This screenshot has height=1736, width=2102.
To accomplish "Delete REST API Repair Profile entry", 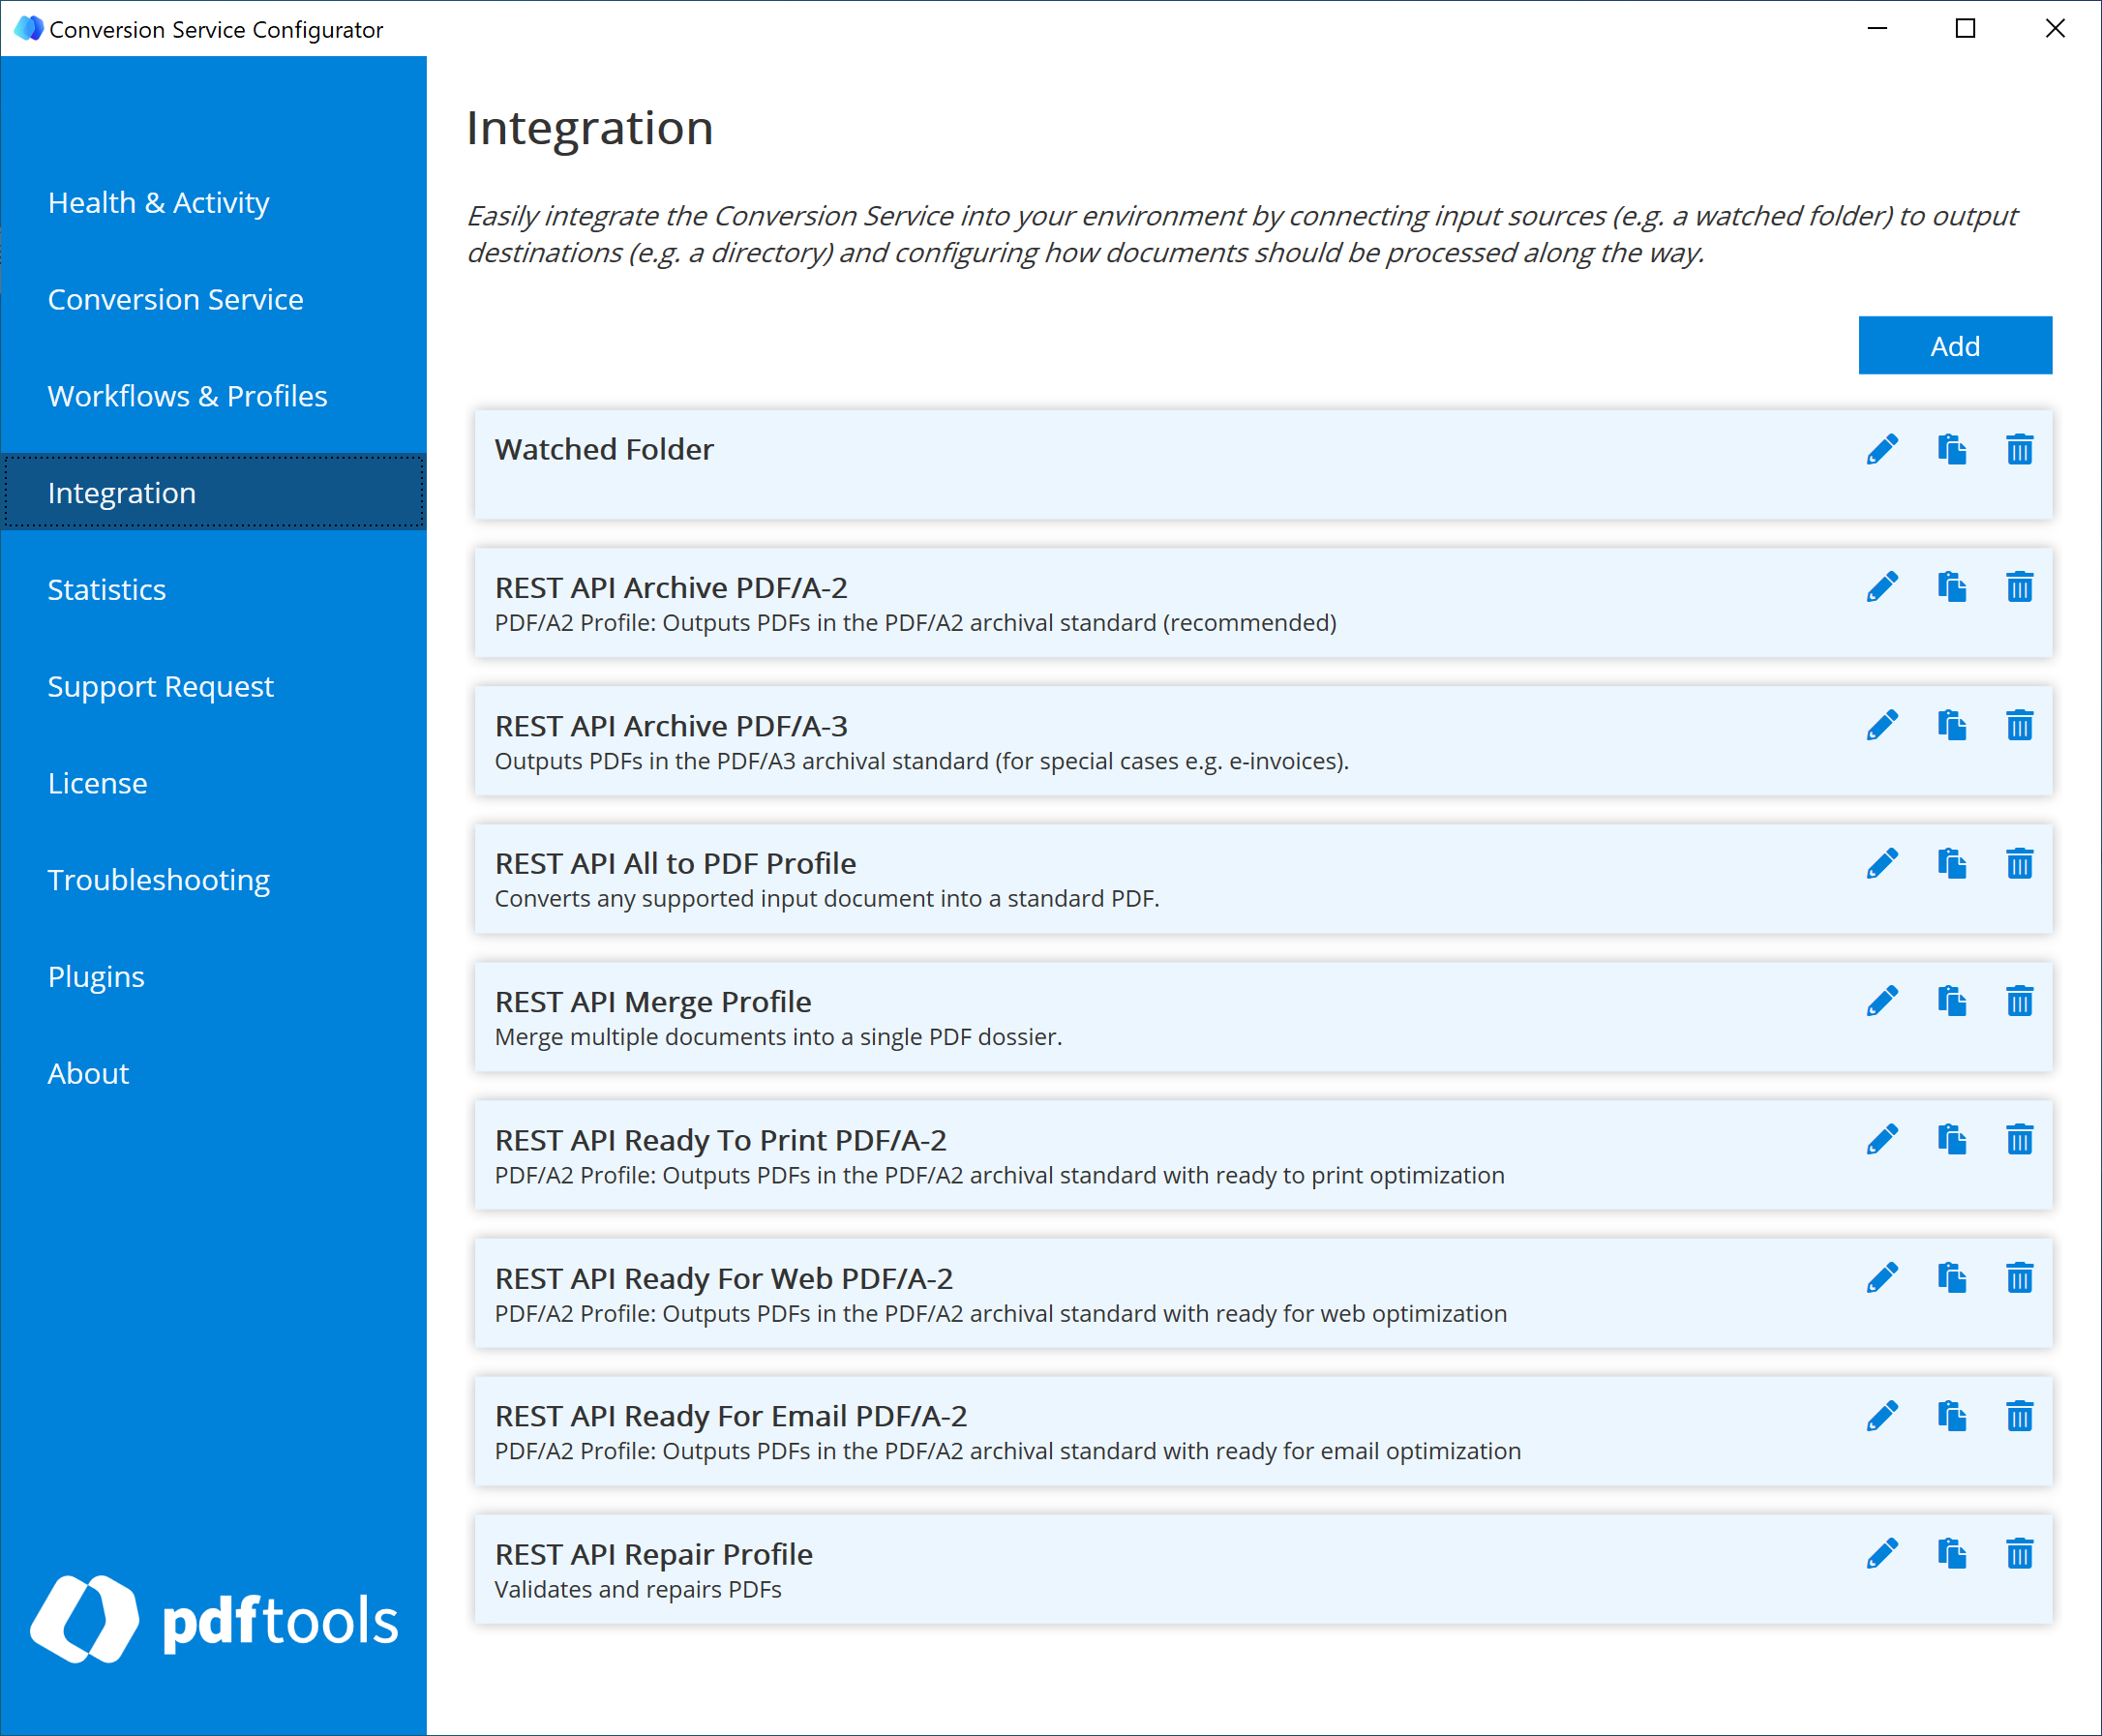I will point(2019,1555).
